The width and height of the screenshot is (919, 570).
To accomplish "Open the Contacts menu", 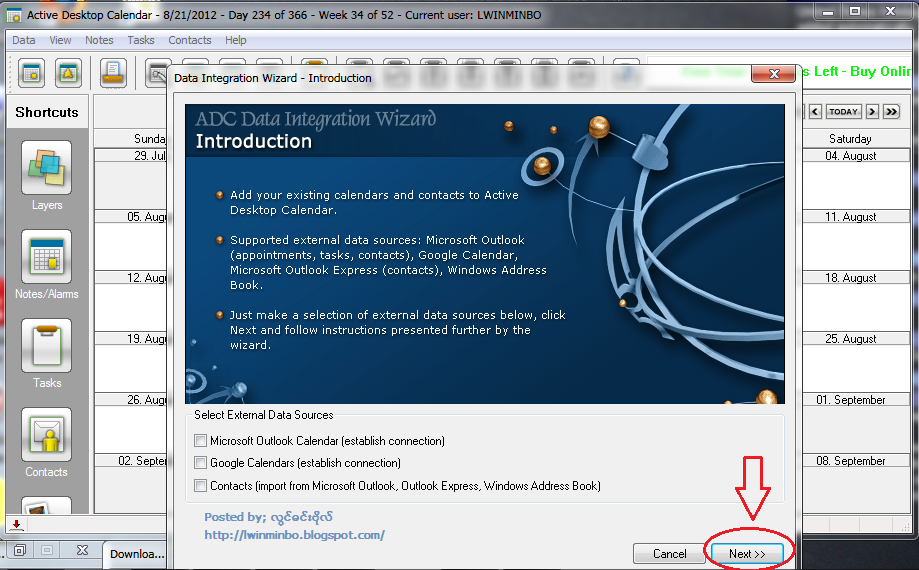I will tap(189, 40).
